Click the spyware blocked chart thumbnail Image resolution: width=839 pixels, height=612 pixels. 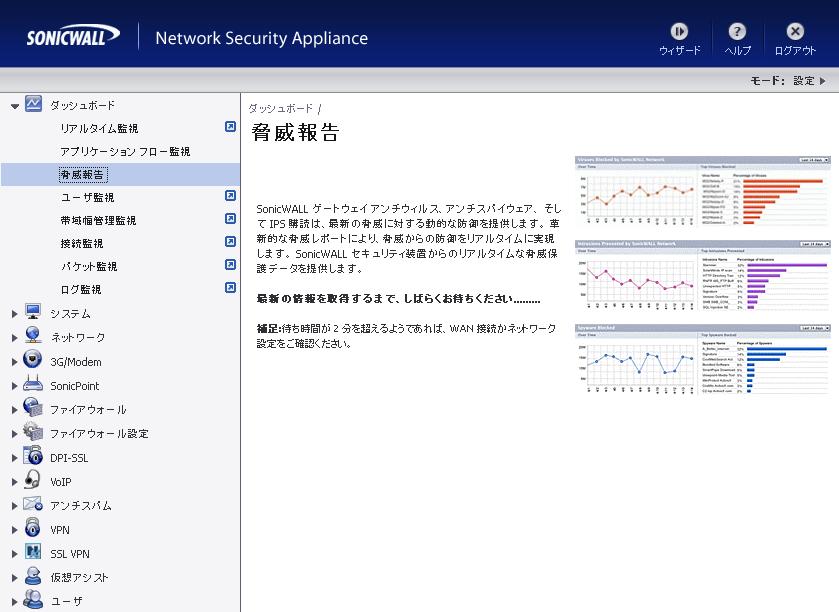pos(703,360)
